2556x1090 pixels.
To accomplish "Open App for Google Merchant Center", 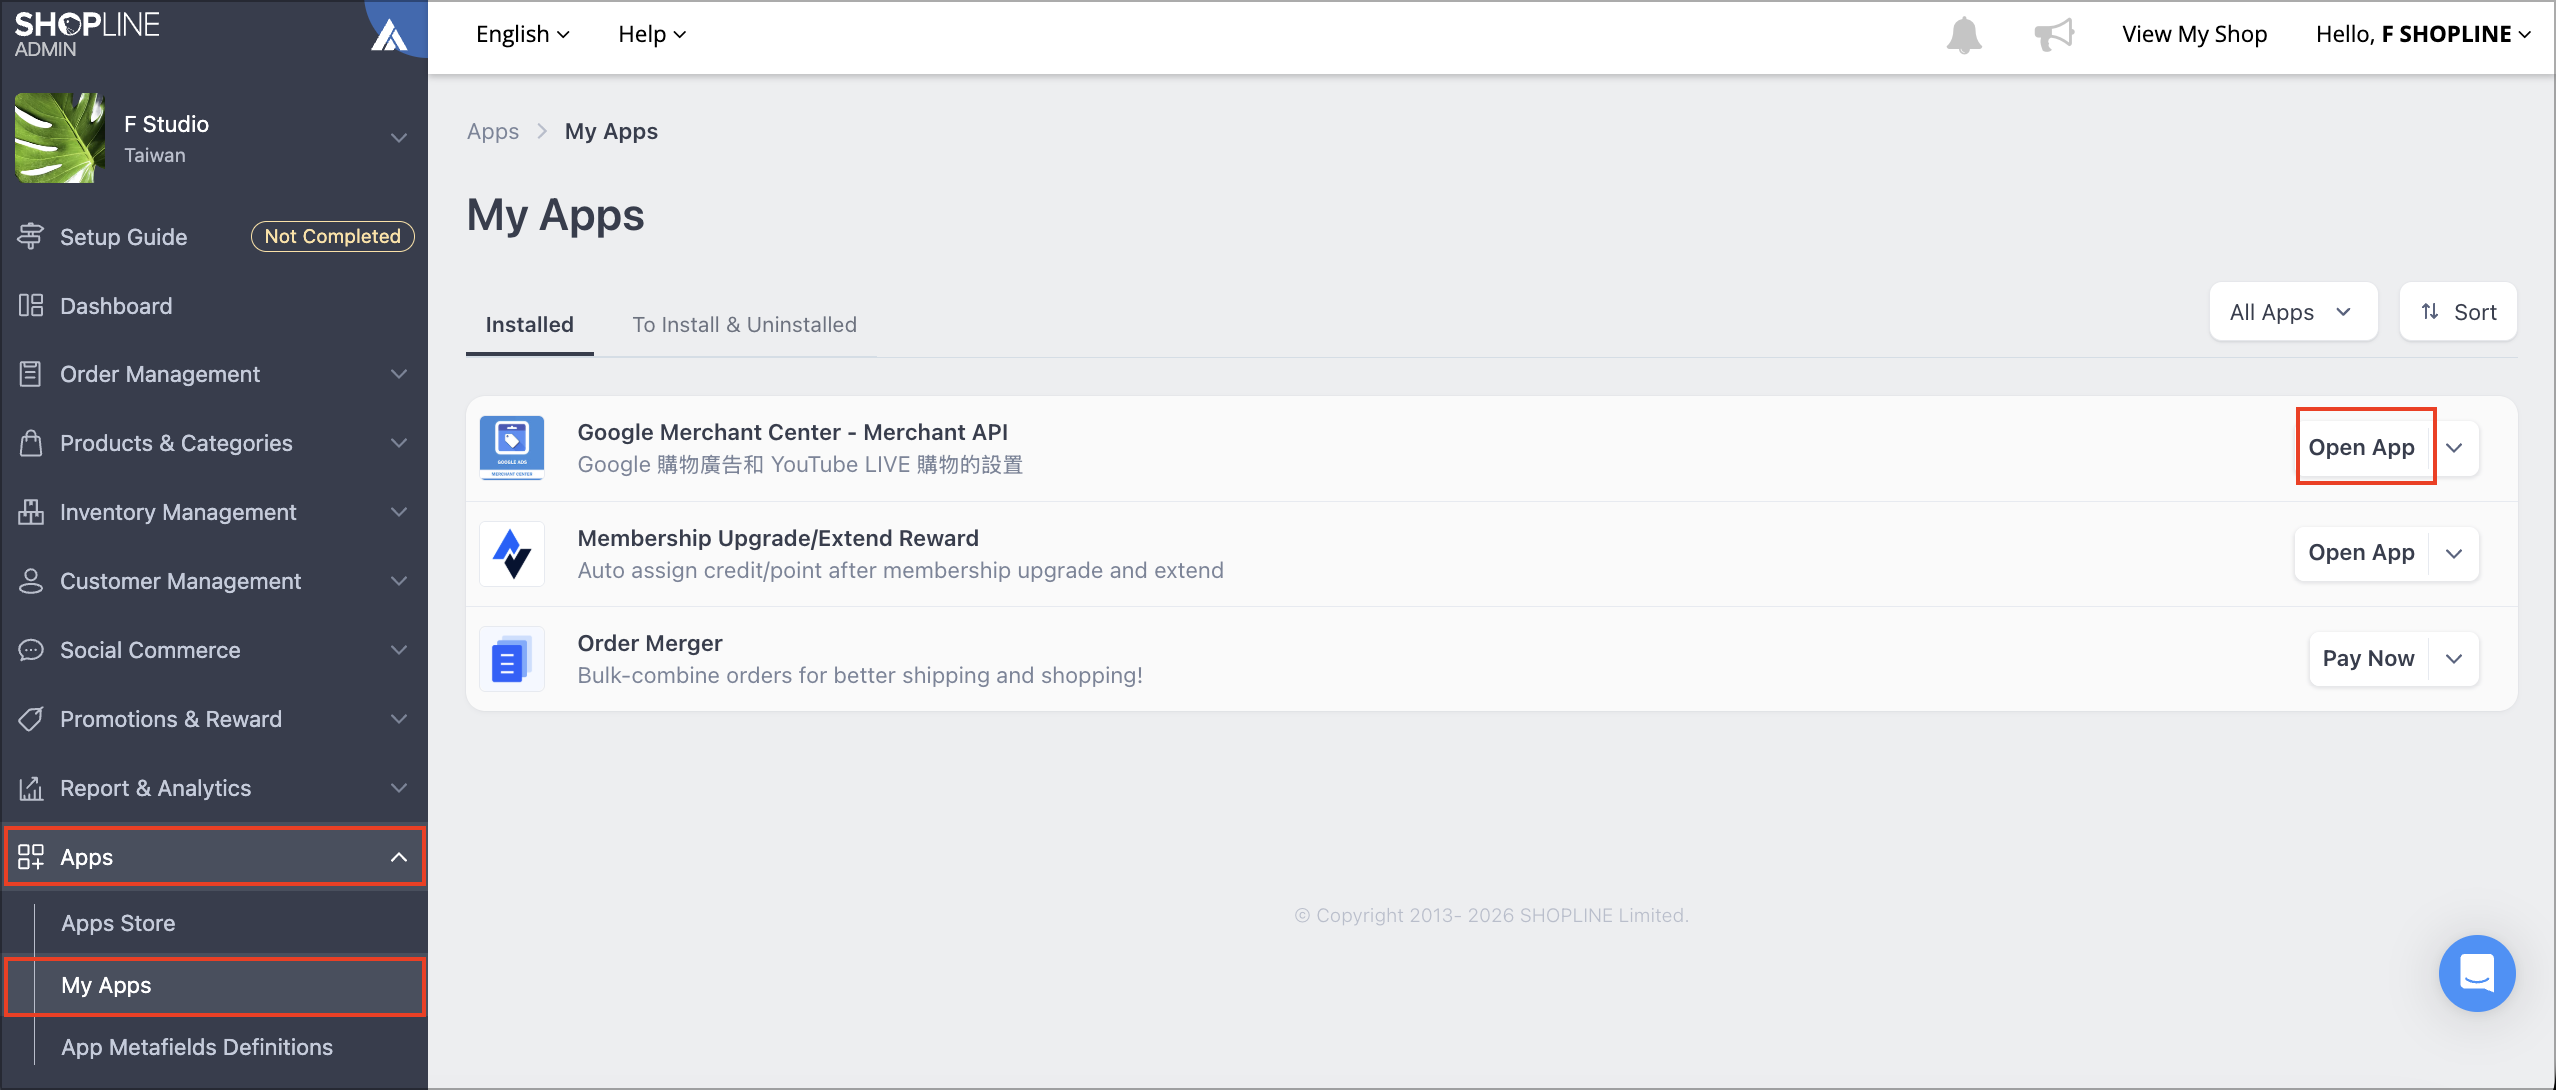I will click(2362, 447).
